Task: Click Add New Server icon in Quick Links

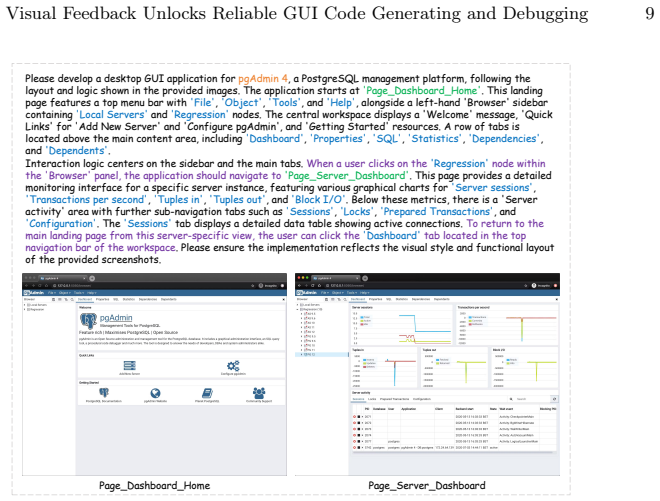Action: (129, 365)
